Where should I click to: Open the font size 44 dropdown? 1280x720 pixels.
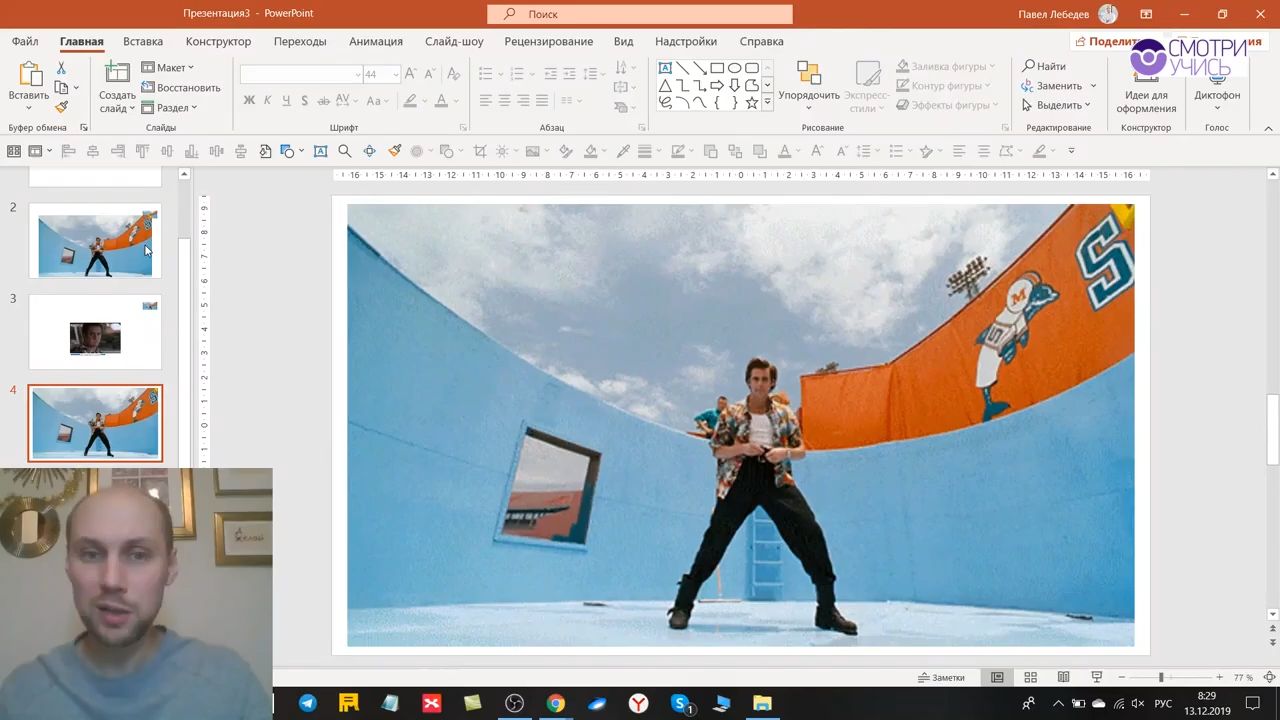(x=396, y=75)
